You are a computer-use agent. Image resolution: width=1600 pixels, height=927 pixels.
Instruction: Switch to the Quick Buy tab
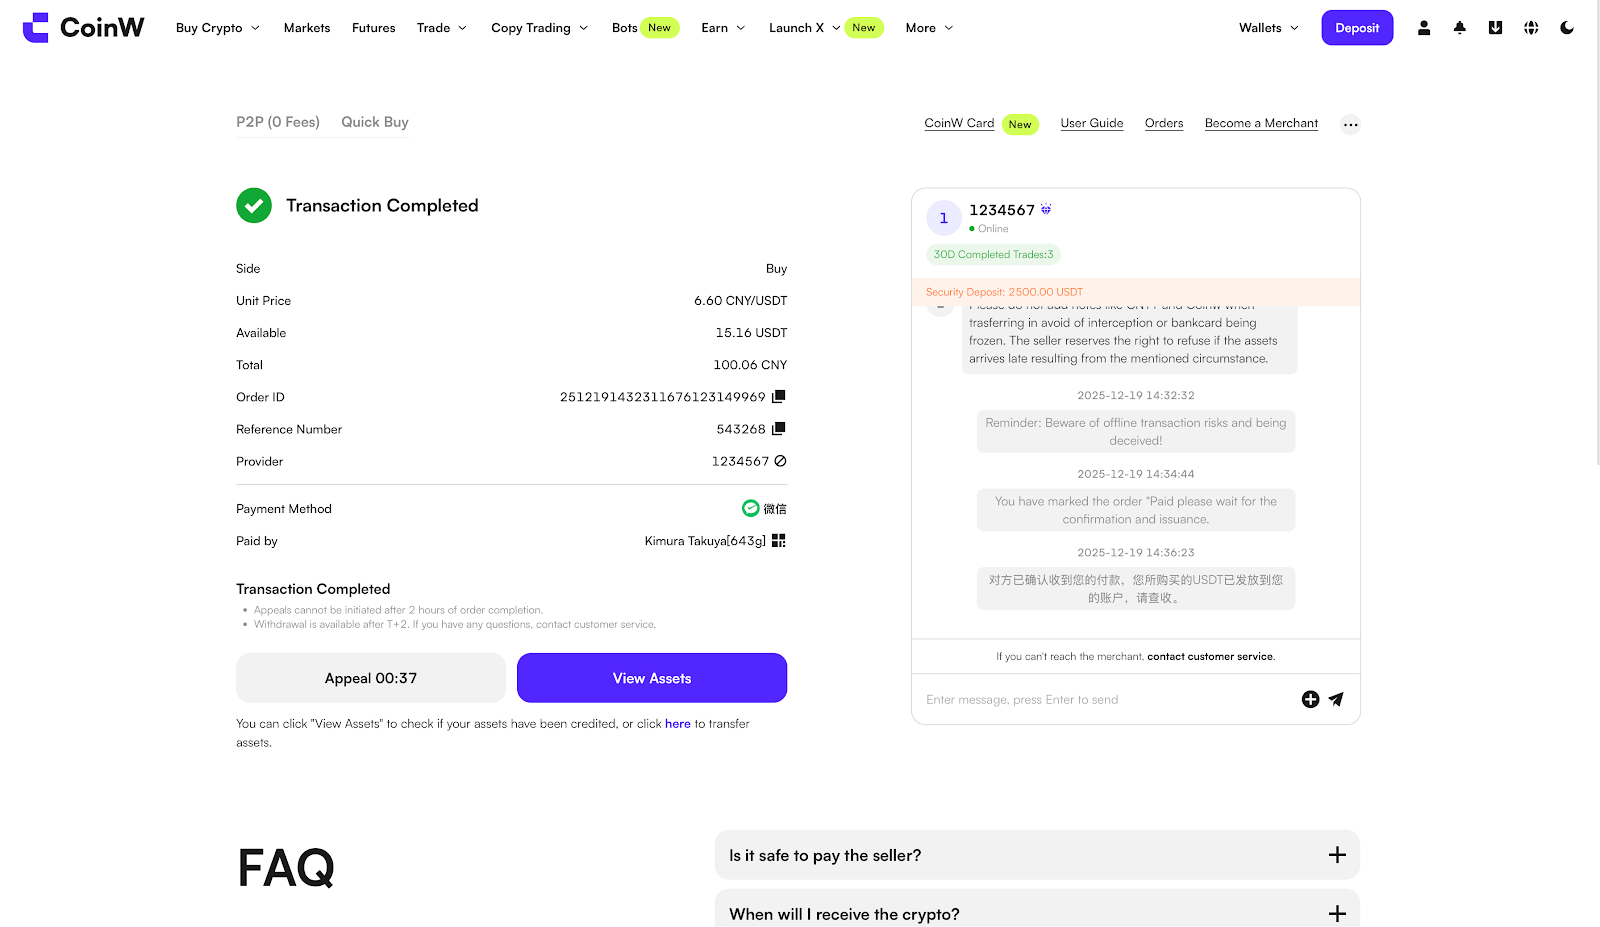[374, 122]
